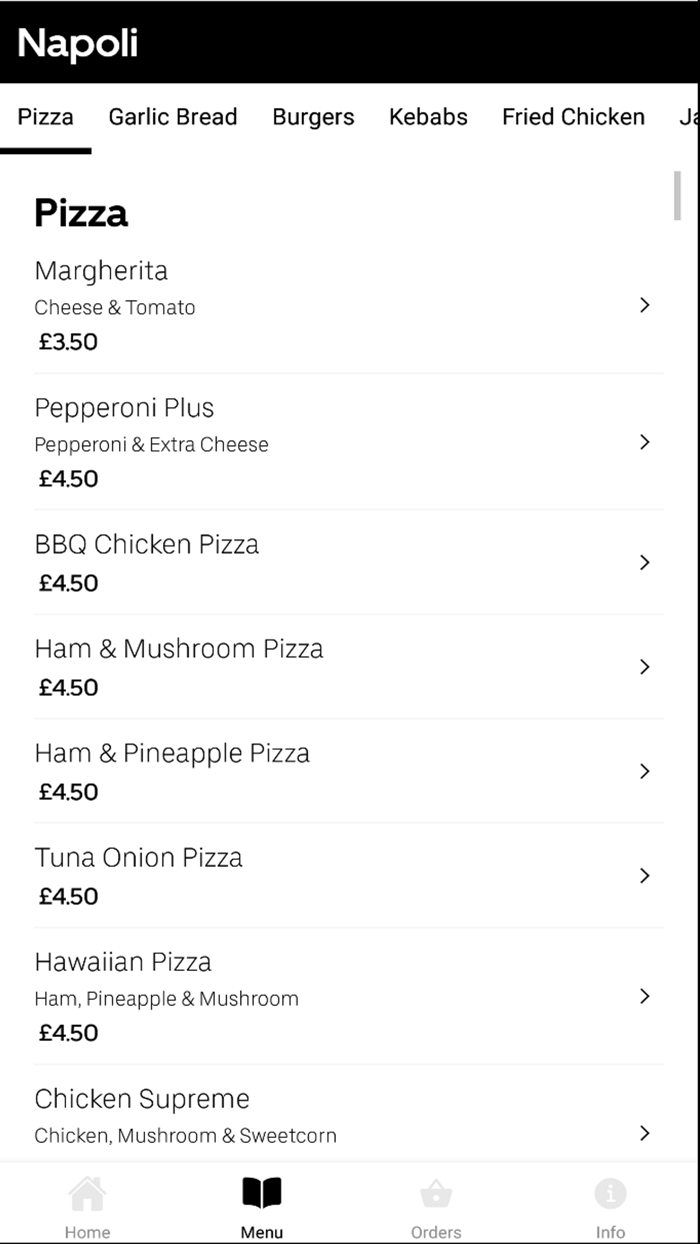This screenshot has width=700, height=1244.
Task: Select the Ham & Mushroom Pizza item
Action: click(300, 666)
